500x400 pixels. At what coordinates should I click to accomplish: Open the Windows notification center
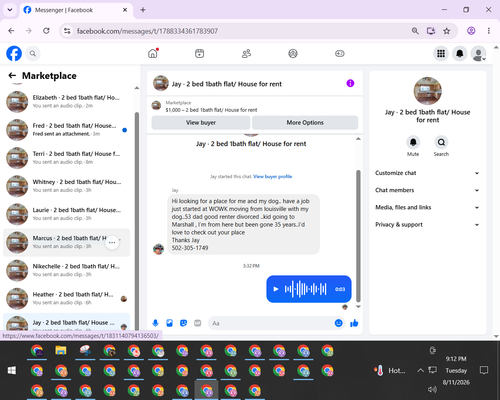pos(484,370)
